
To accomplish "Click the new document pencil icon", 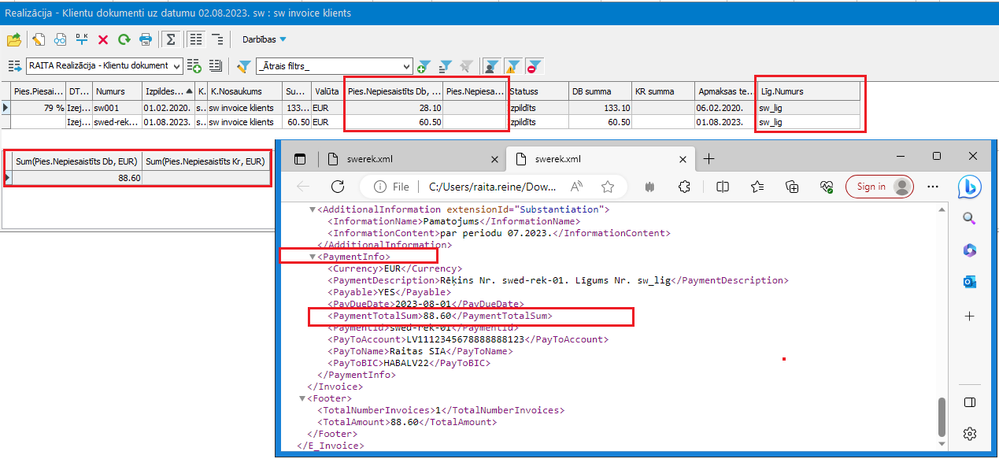I will (39, 40).
